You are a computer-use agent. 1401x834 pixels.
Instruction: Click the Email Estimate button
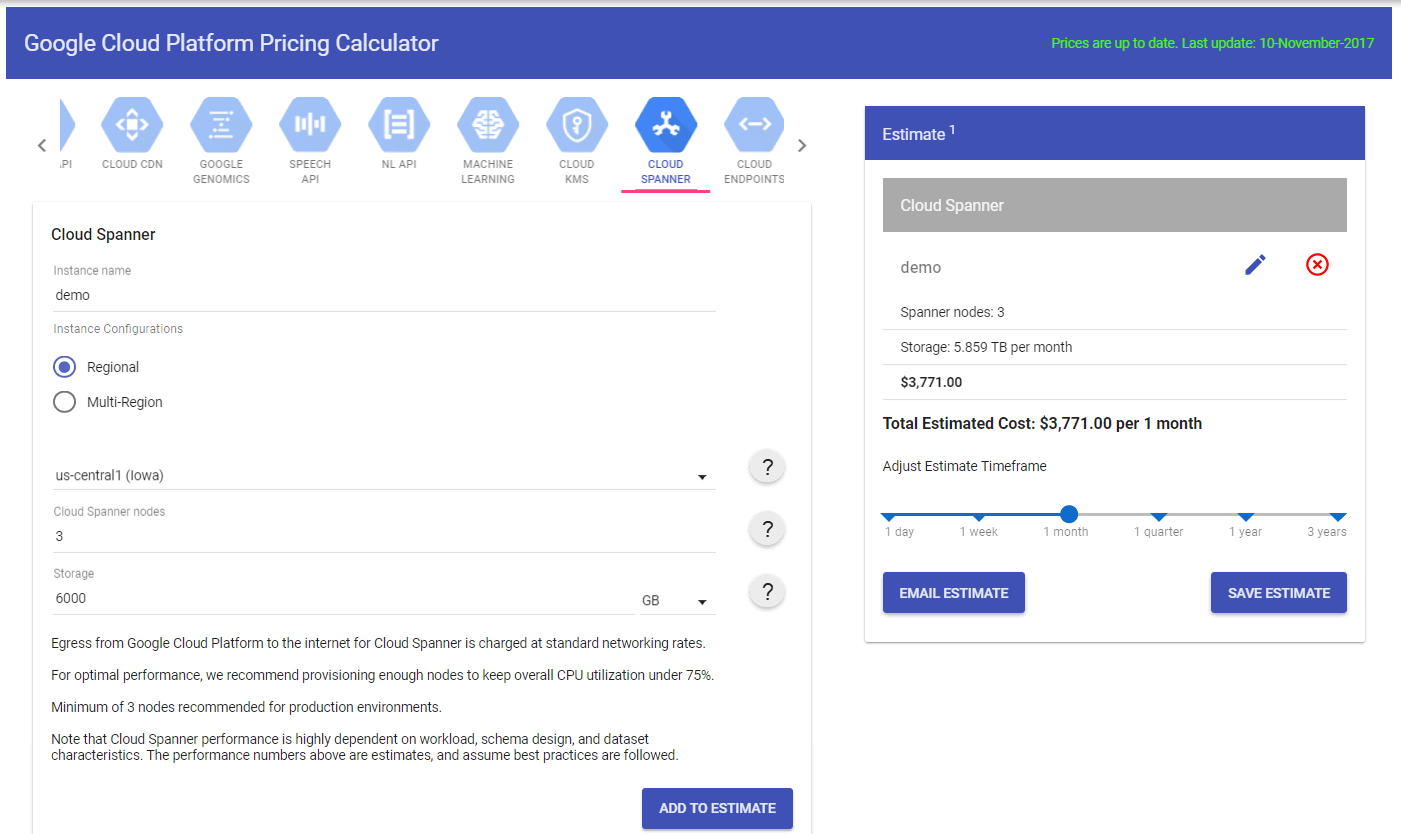954,593
